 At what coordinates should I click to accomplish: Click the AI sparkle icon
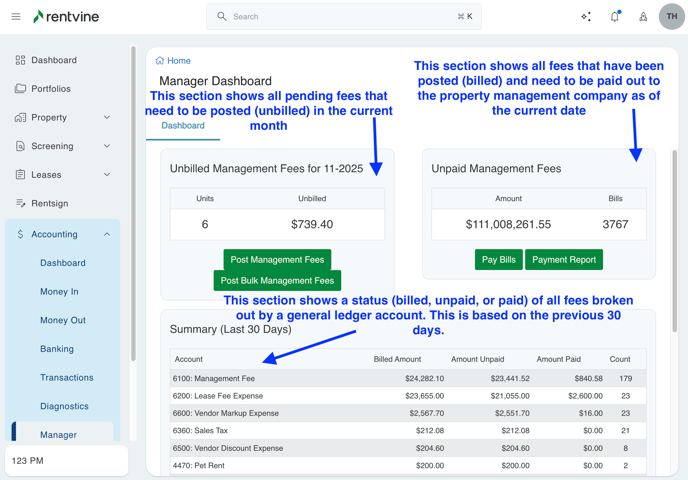[x=586, y=17]
